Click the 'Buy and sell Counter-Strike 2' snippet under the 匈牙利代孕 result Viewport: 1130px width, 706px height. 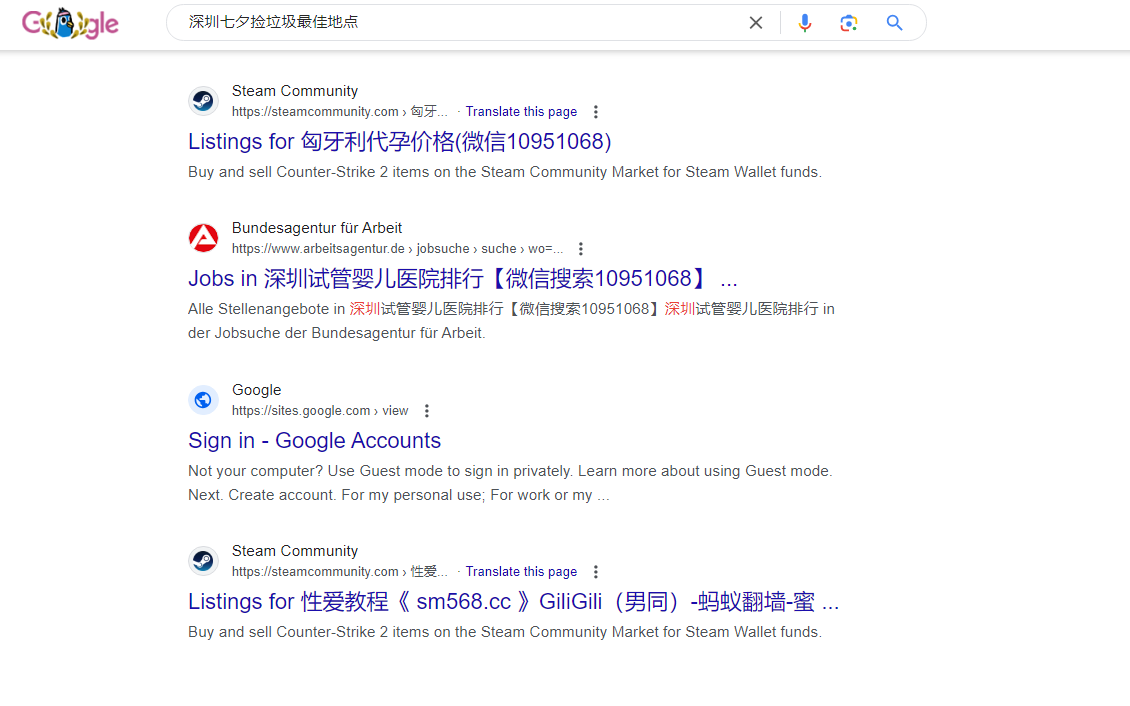[x=504, y=172]
